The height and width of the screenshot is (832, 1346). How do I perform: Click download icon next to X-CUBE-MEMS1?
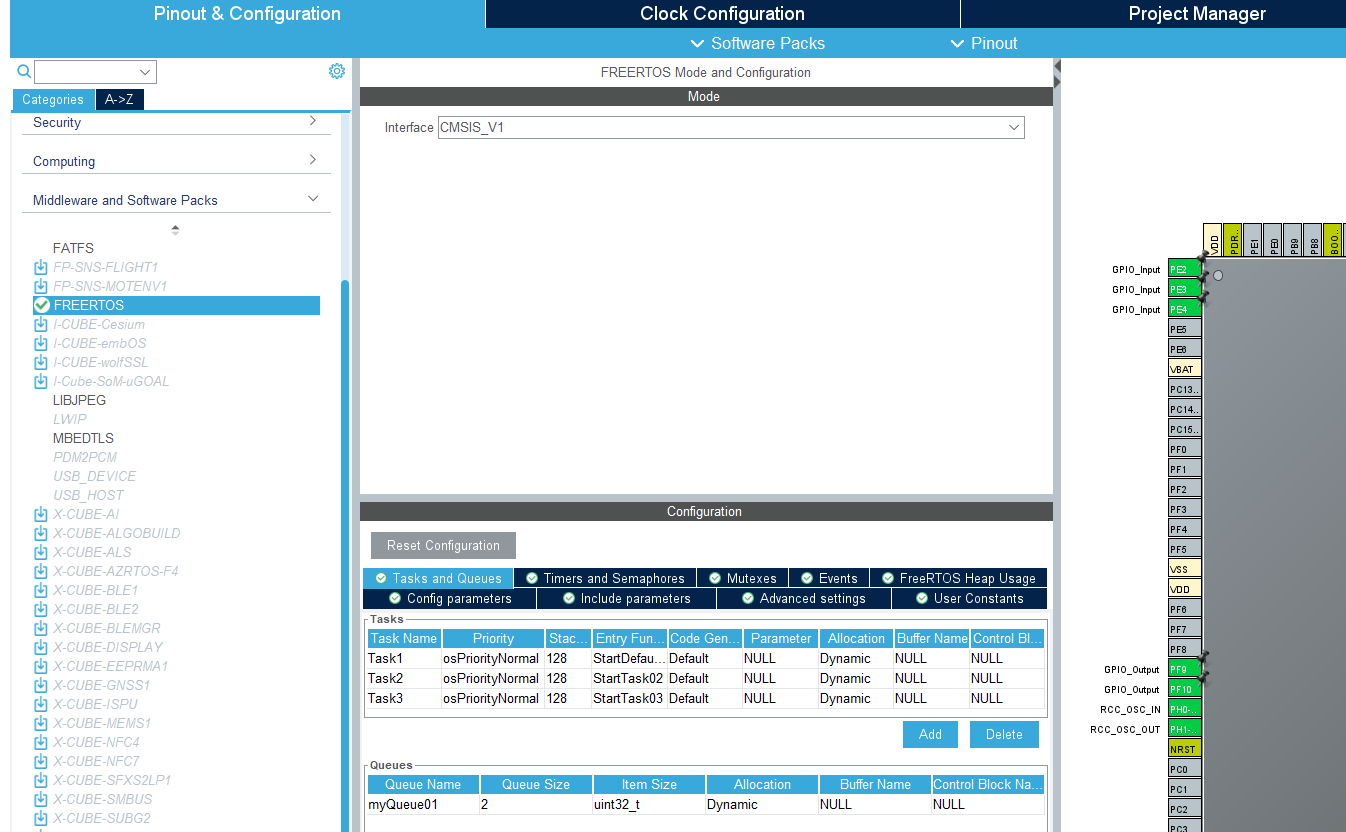click(x=41, y=723)
